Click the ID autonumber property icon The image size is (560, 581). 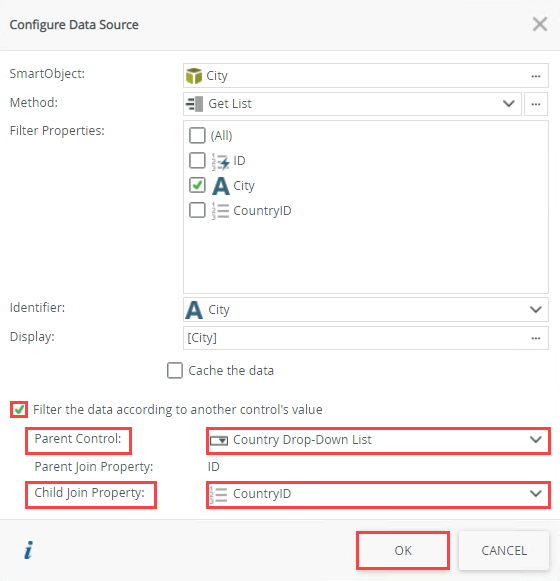tap(221, 161)
